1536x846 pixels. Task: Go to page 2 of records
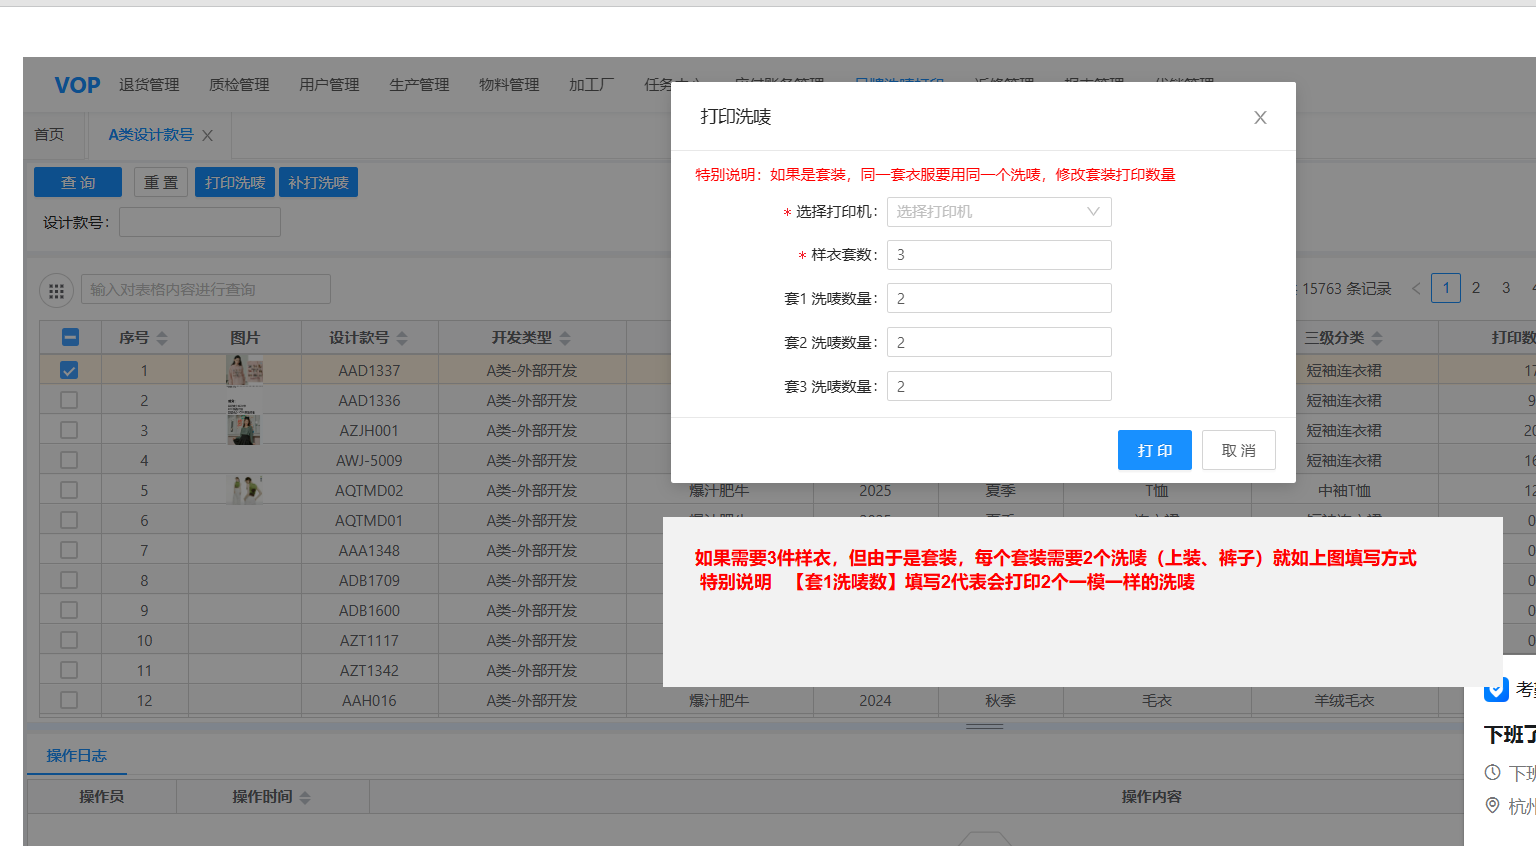1475,288
